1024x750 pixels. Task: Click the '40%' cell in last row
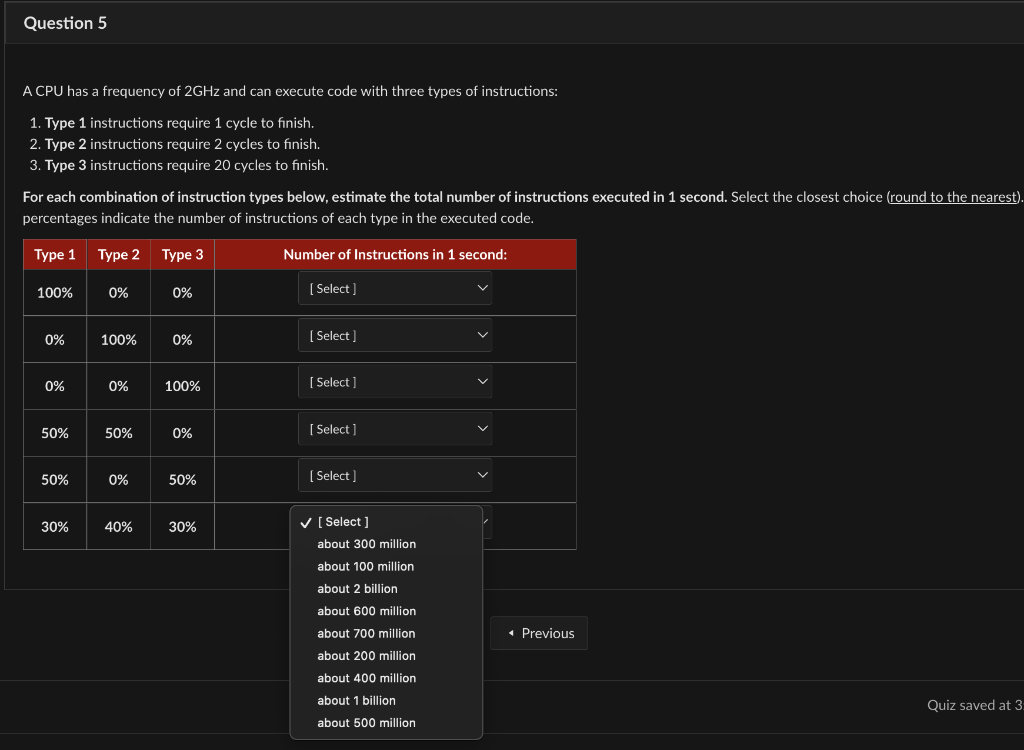pos(119,527)
